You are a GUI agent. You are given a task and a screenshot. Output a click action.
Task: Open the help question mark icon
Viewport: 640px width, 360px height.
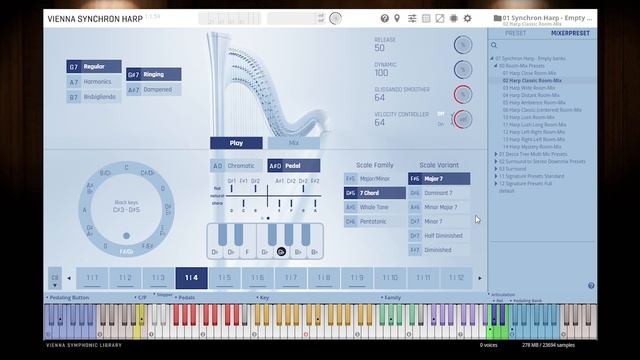(384, 18)
